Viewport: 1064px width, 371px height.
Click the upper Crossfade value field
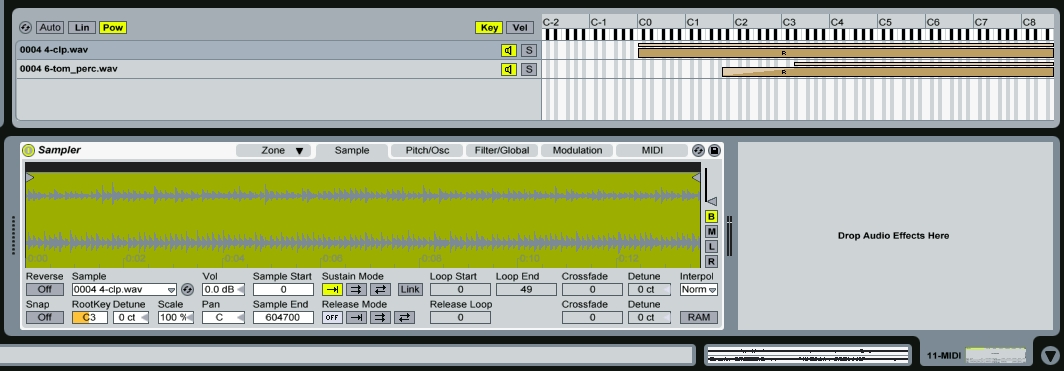[592, 290]
